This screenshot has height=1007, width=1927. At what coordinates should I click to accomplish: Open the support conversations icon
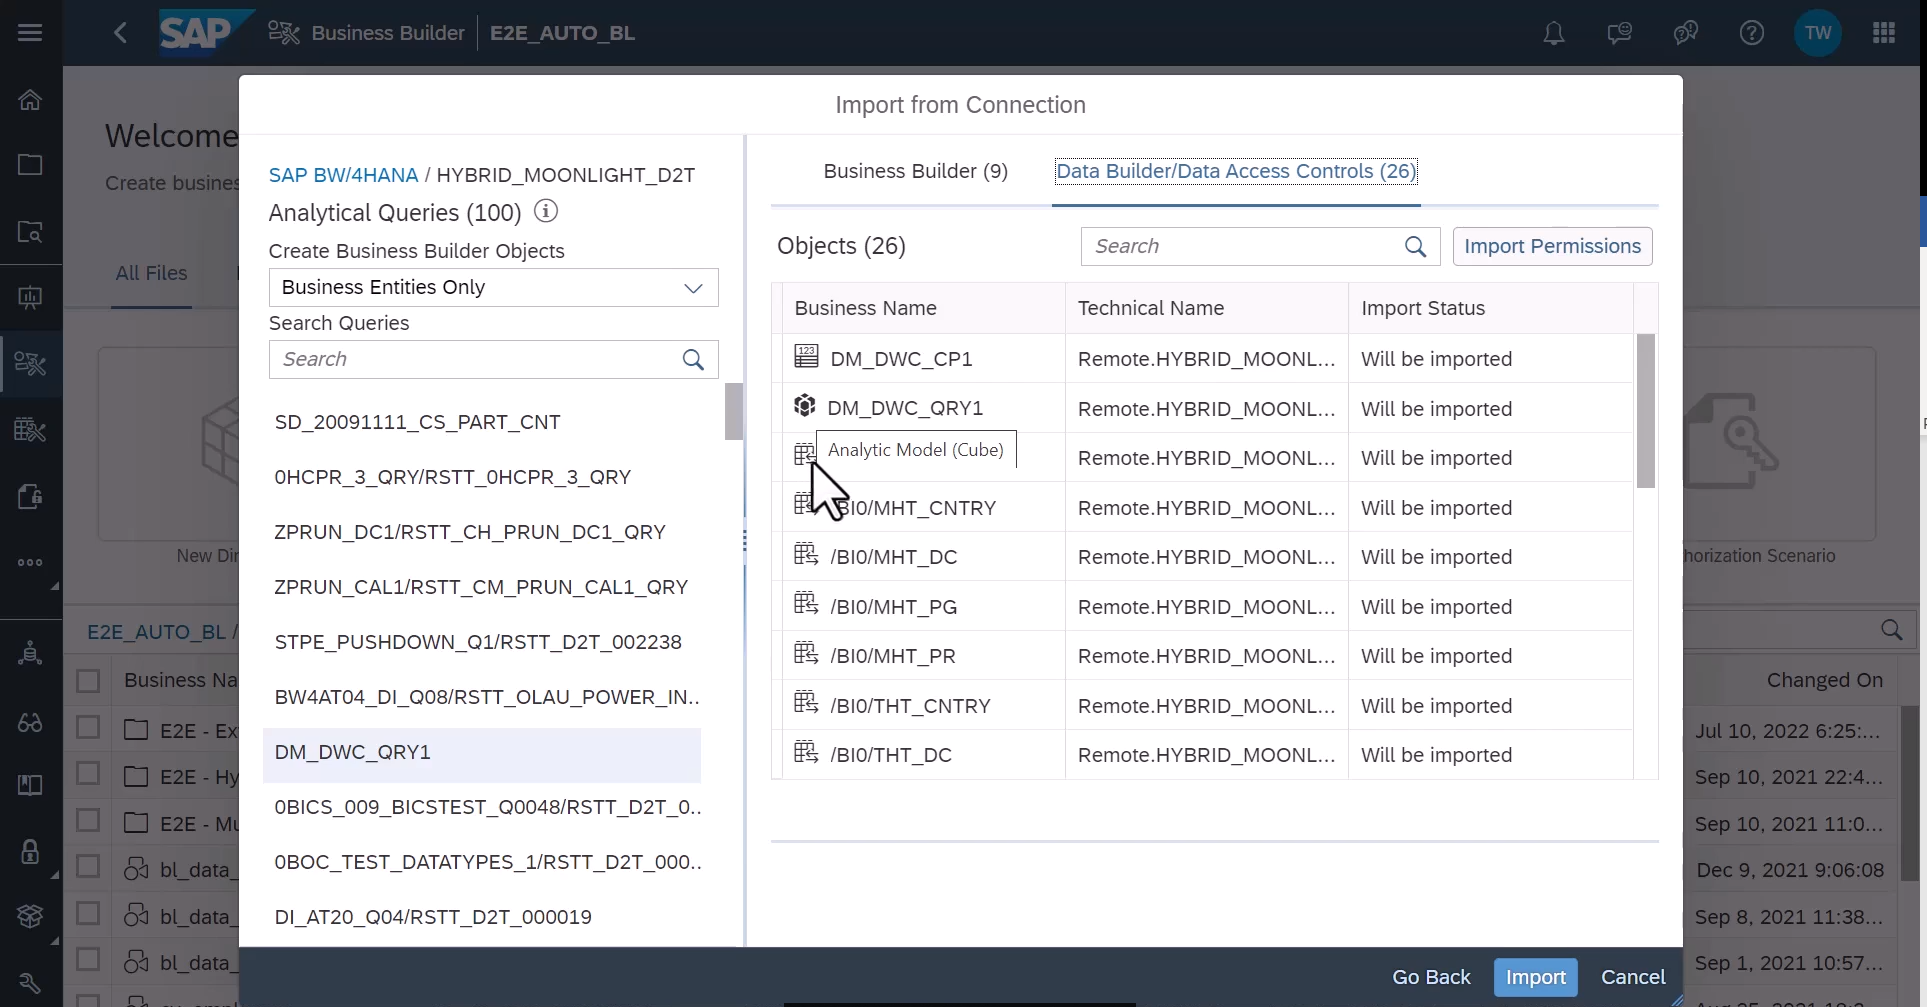(x=1686, y=33)
